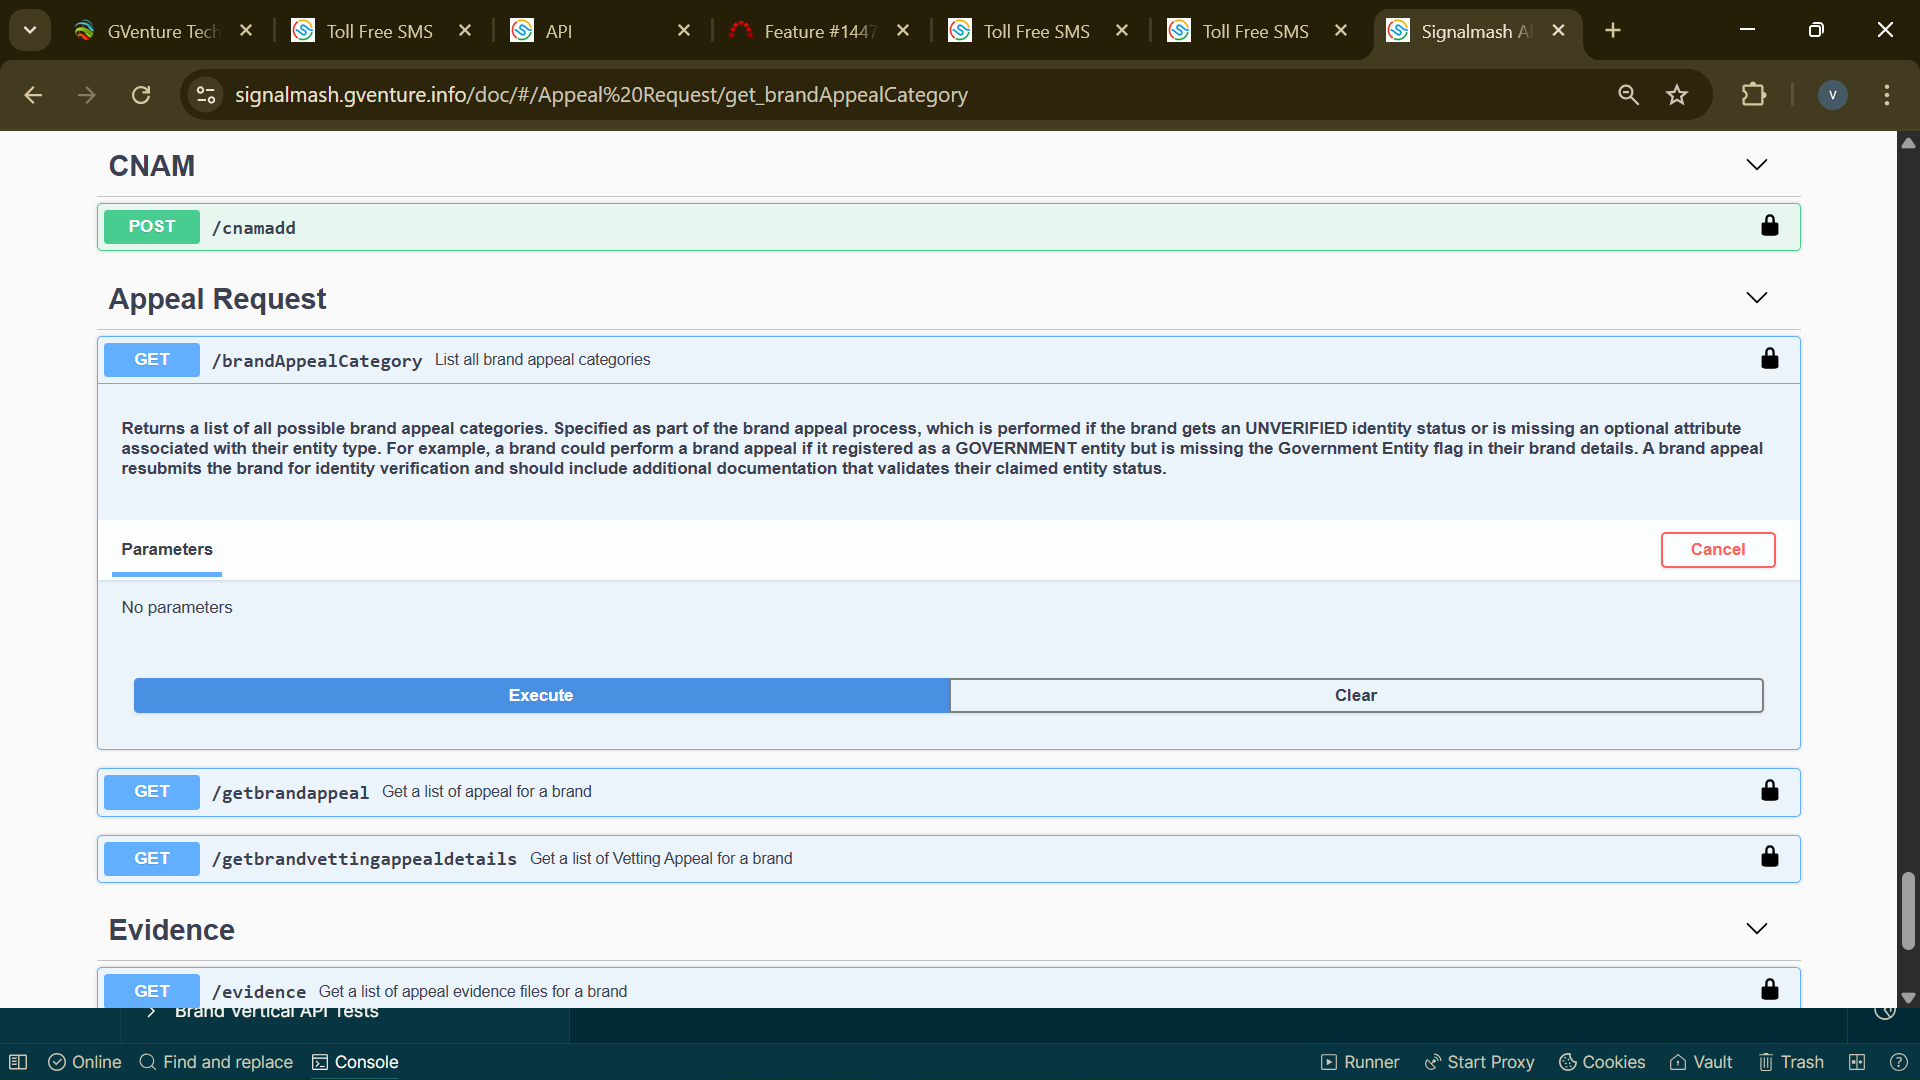This screenshot has width=1920, height=1080.
Task: Open the browser extensions puzzle icon
Action: pos(1753,95)
